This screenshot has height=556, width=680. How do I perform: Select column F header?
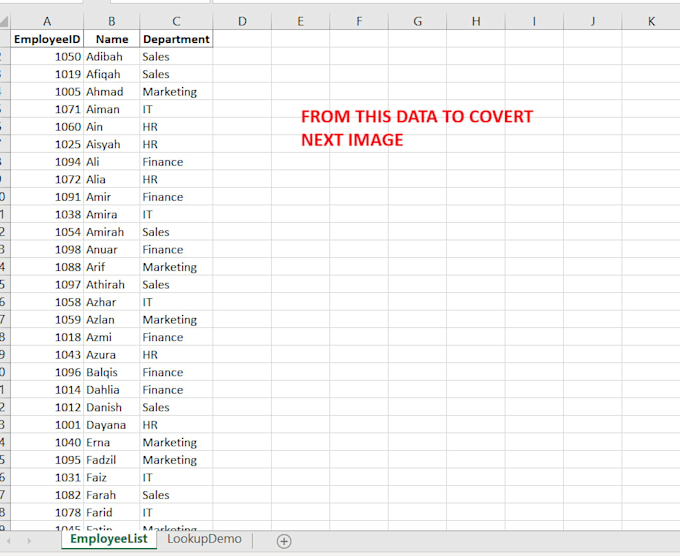click(359, 21)
